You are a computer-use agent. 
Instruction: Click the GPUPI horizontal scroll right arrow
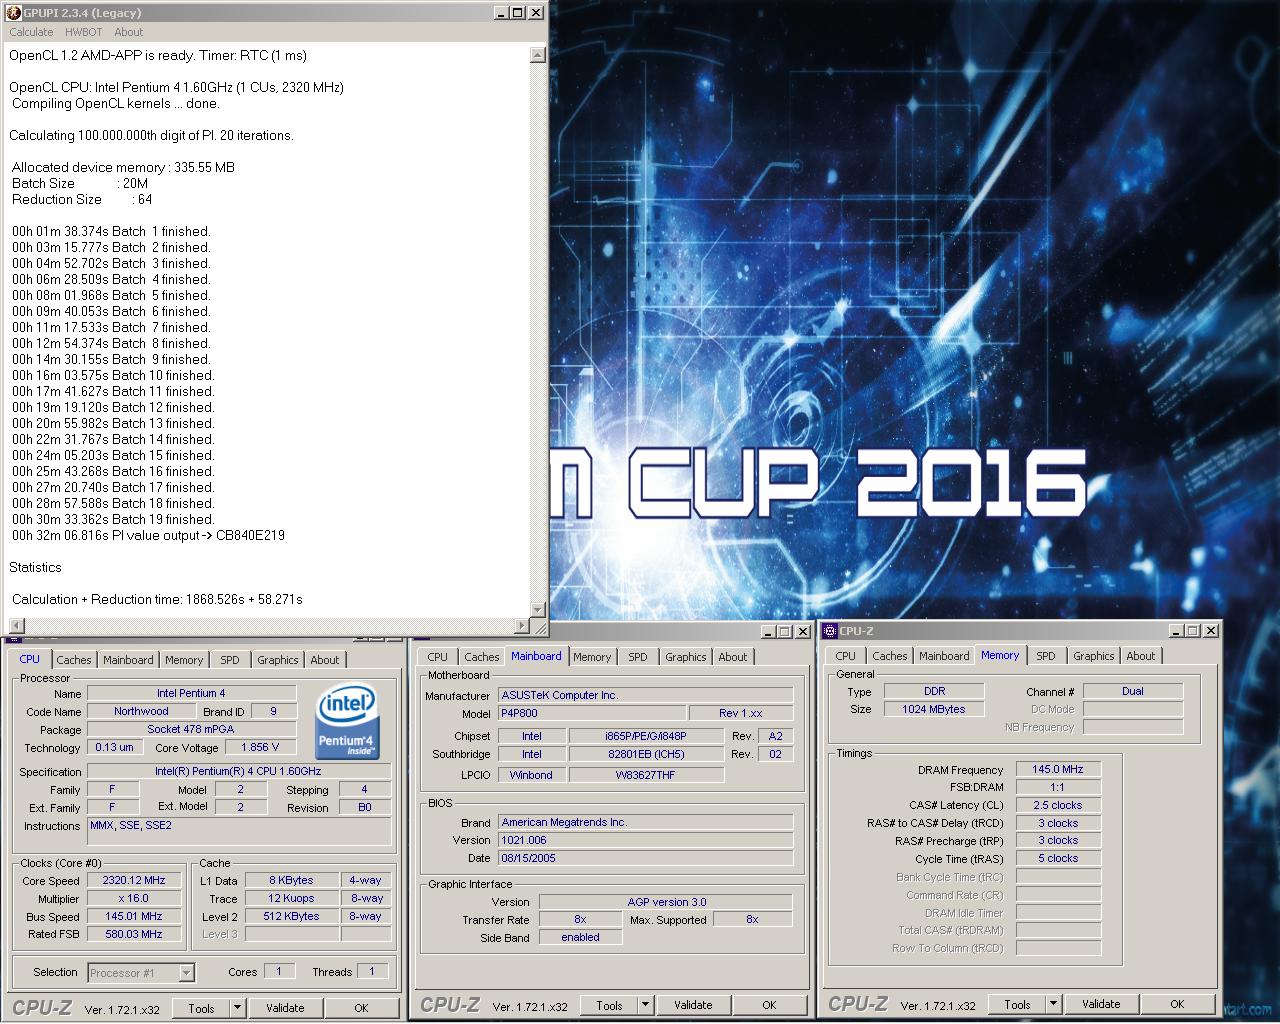pos(521,626)
